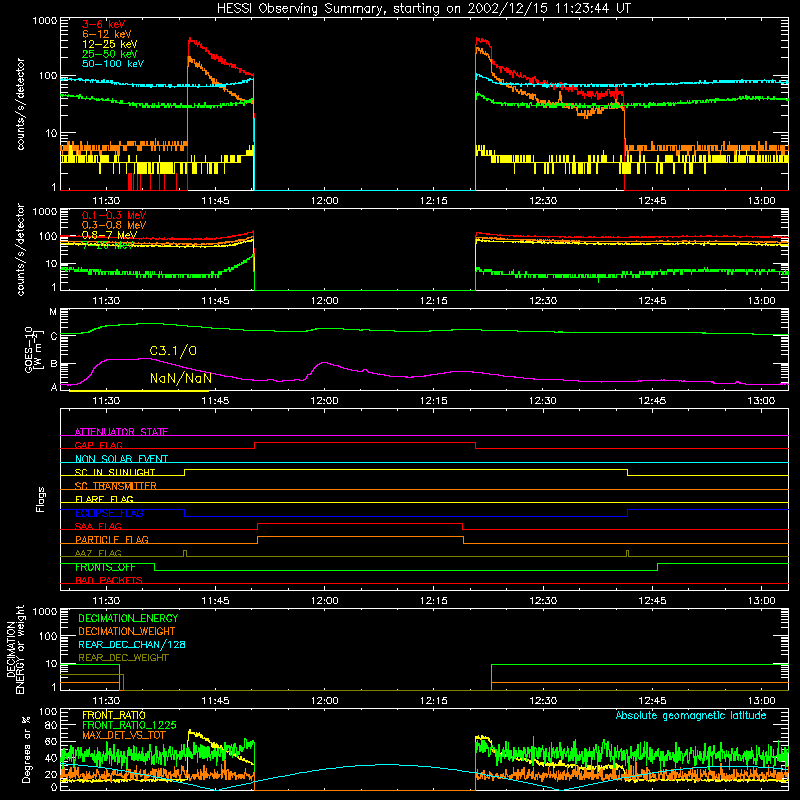Pick the 50-100 keV legend label
Screen dimensions: 800x800
coord(113,64)
